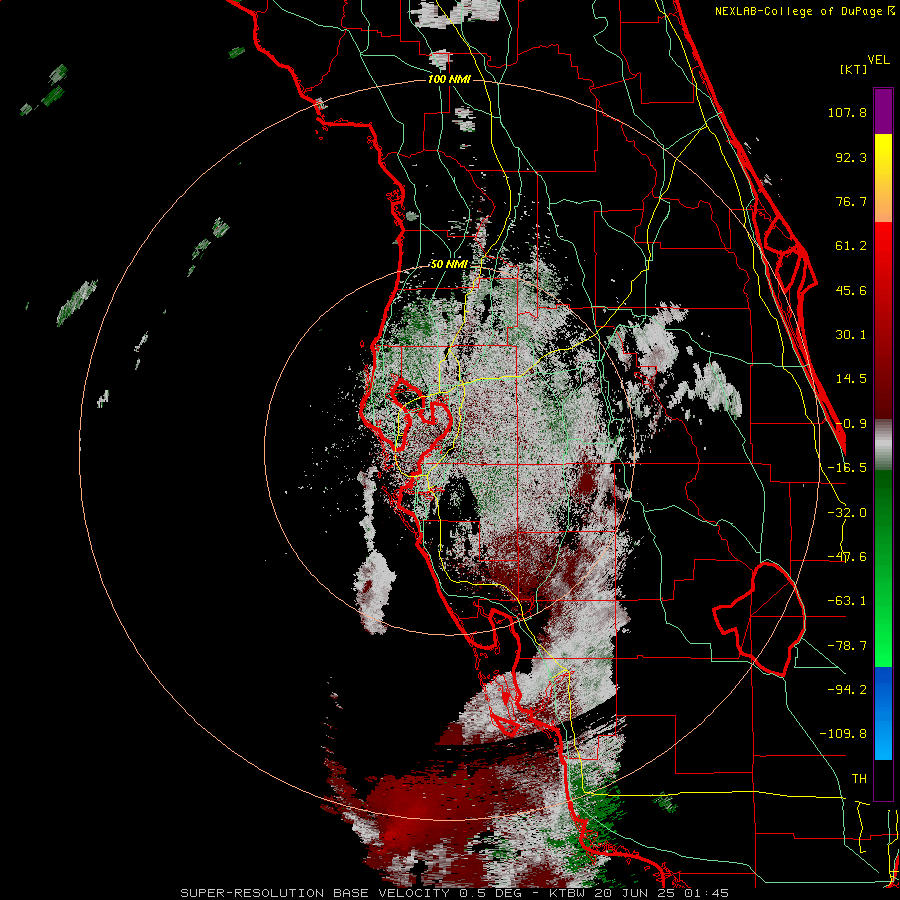Click the 92.3 velocity scale value
The image size is (900, 900).
click(851, 157)
